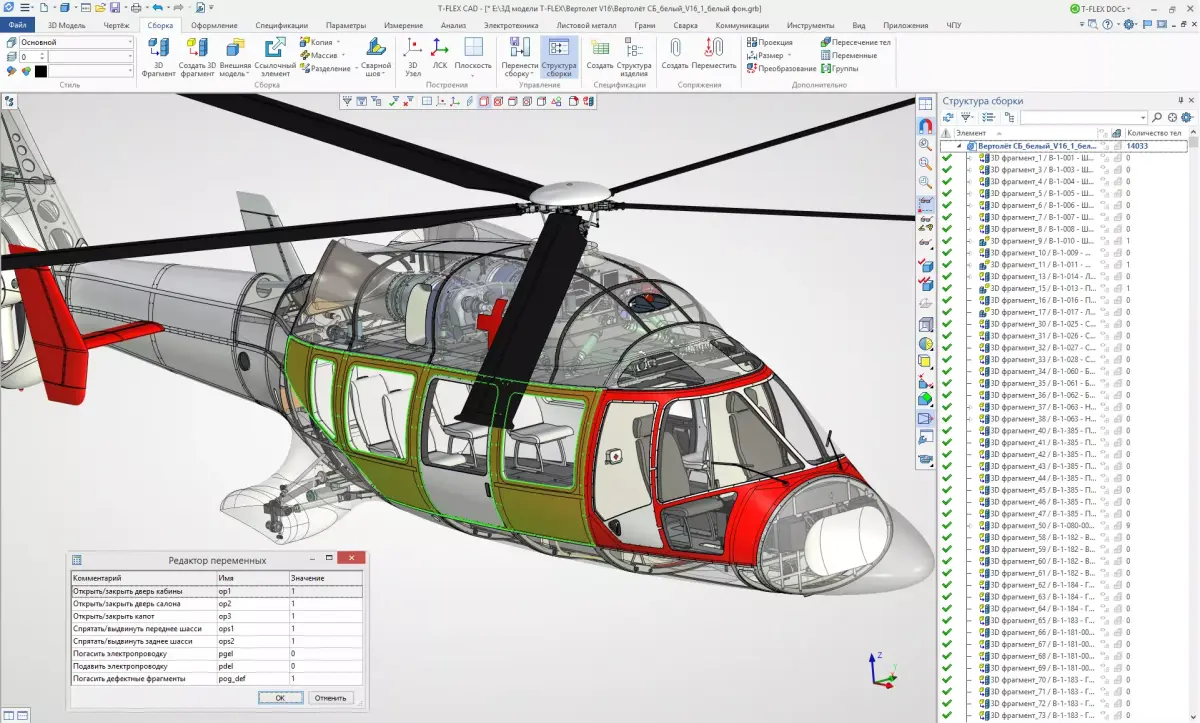Click Перенести сборку in Управление
The height and width of the screenshot is (723, 1200).
pyautogui.click(x=519, y=56)
